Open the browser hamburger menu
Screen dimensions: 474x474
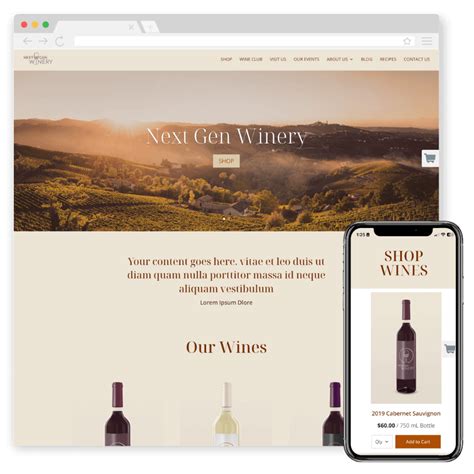[x=427, y=41]
